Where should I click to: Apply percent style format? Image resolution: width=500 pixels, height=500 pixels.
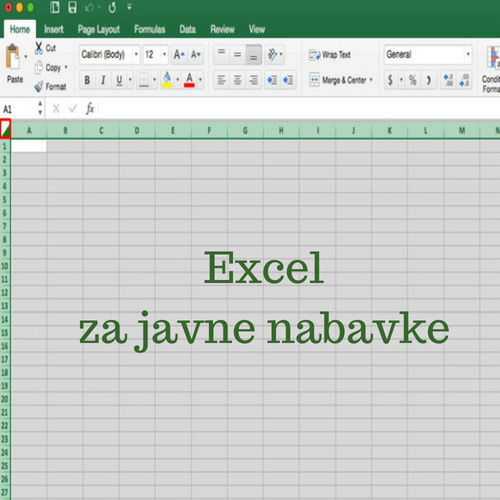(413, 80)
